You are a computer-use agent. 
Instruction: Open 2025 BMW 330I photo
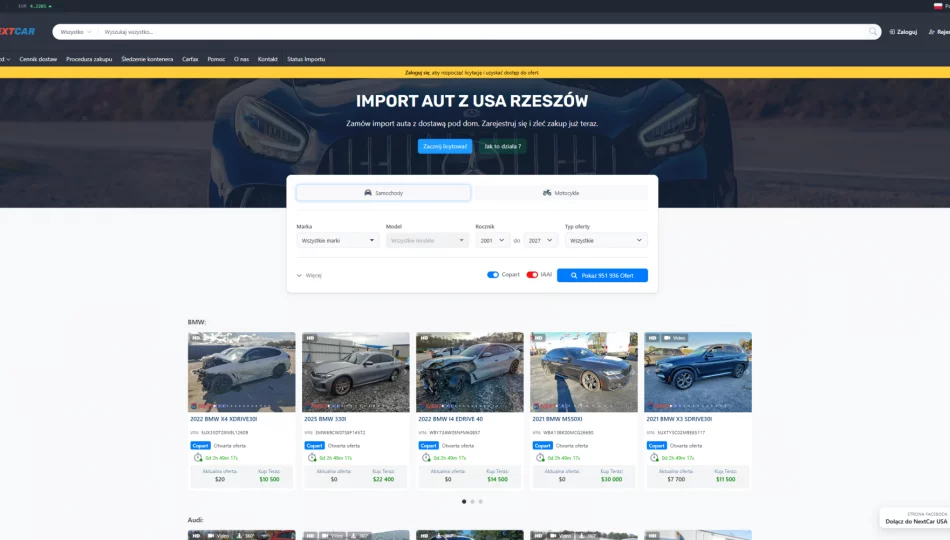pos(356,372)
